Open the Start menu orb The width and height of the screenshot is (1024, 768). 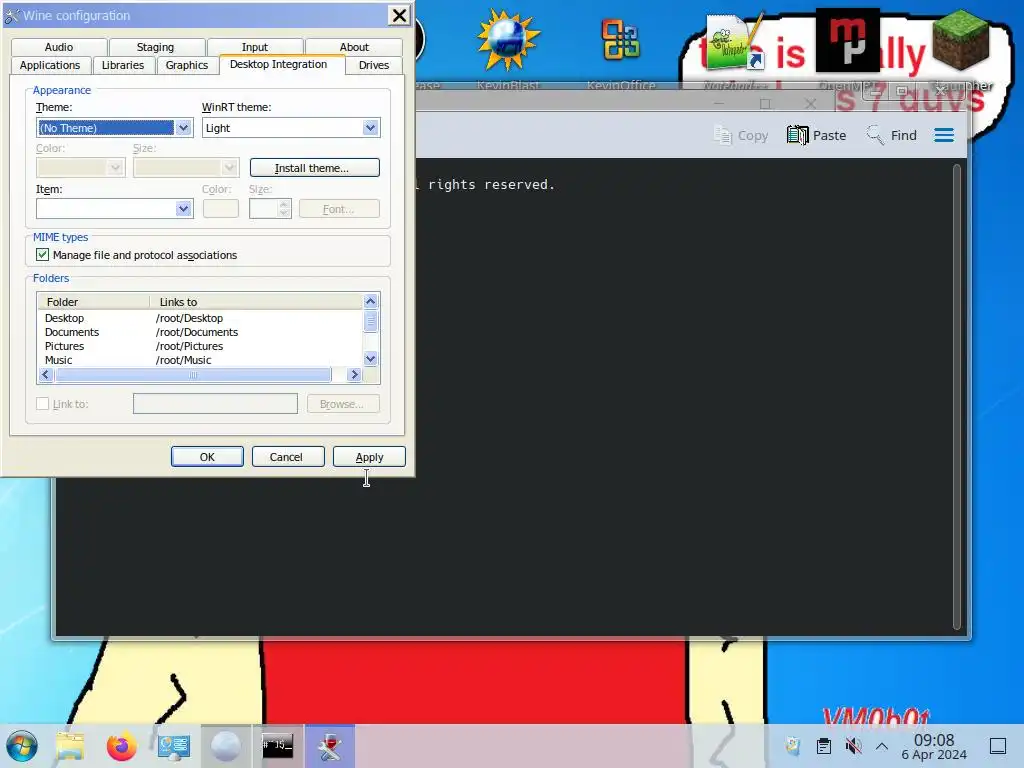click(22, 746)
